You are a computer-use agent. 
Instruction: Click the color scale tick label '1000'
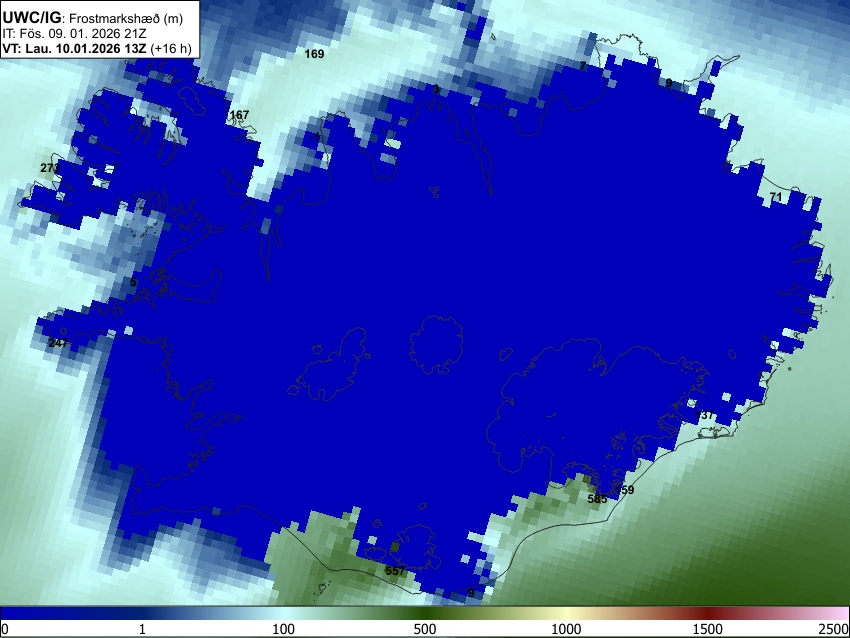(x=566, y=629)
